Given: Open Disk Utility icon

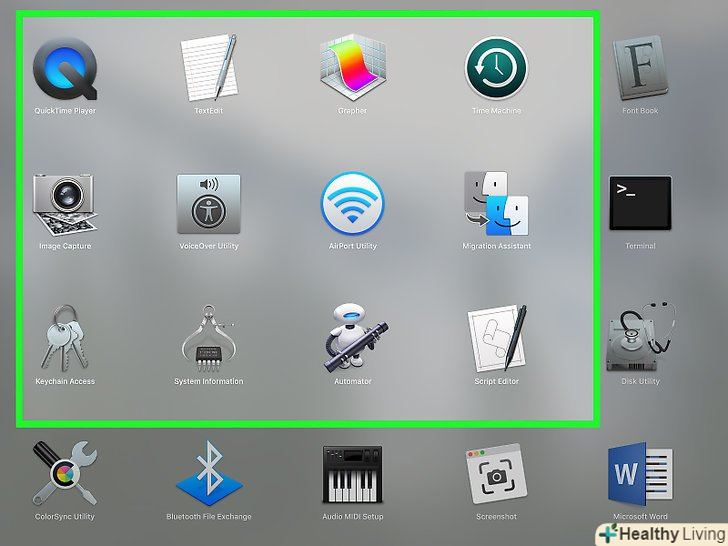Looking at the screenshot, I should pyautogui.click(x=640, y=337).
